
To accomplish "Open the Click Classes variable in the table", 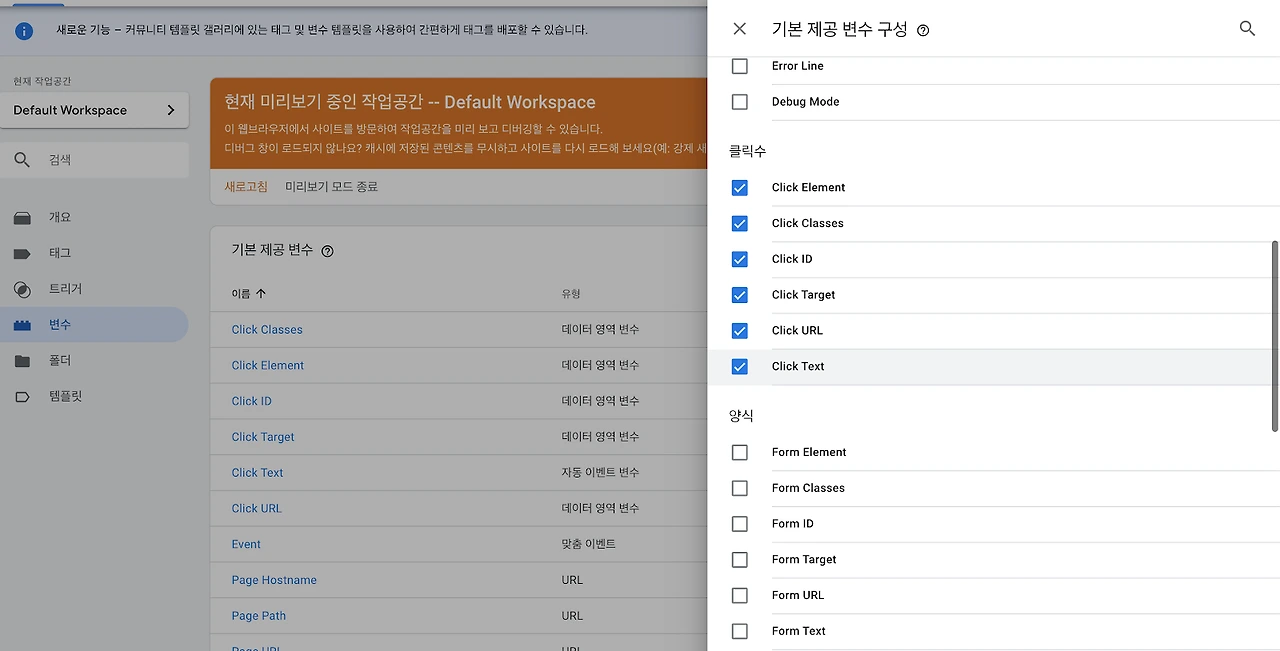I will point(267,330).
